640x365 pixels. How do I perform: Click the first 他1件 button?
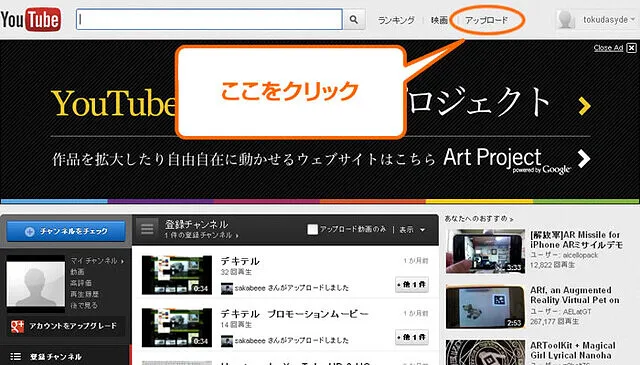click(x=412, y=284)
